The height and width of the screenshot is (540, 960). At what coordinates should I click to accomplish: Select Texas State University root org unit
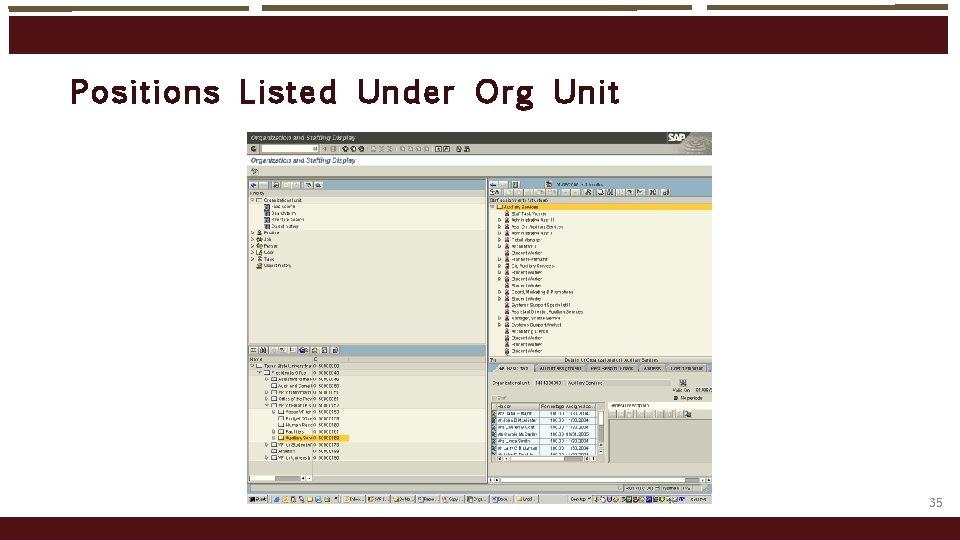288,366
